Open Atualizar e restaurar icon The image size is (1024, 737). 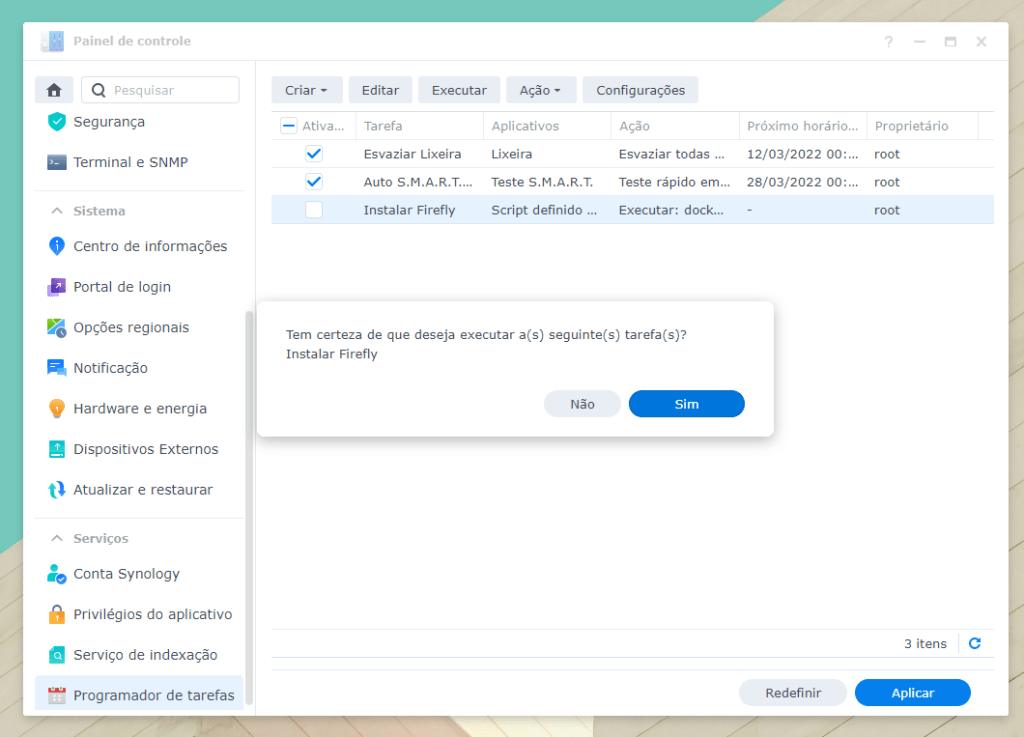click(x=57, y=490)
